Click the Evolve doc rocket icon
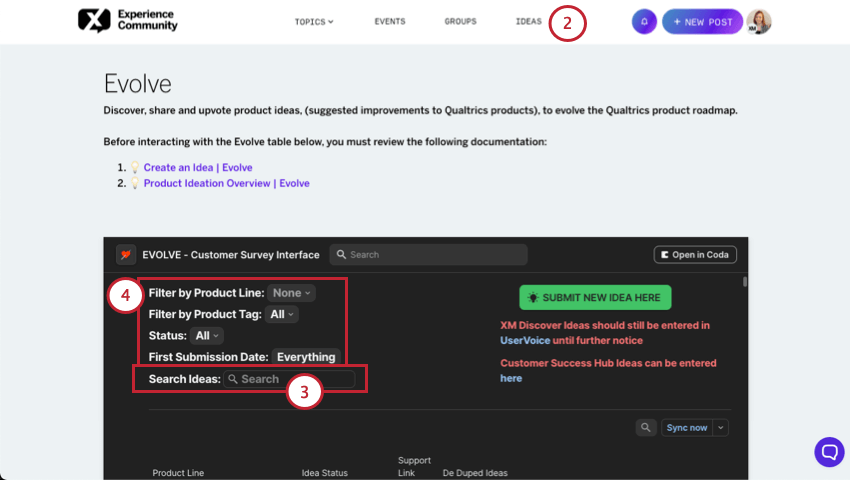The image size is (850, 480). (x=126, y=254)
